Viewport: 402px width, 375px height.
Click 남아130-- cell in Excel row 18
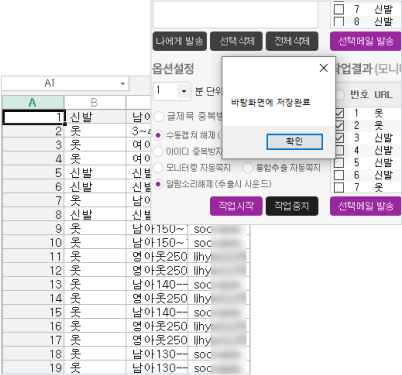click(157, 354)
